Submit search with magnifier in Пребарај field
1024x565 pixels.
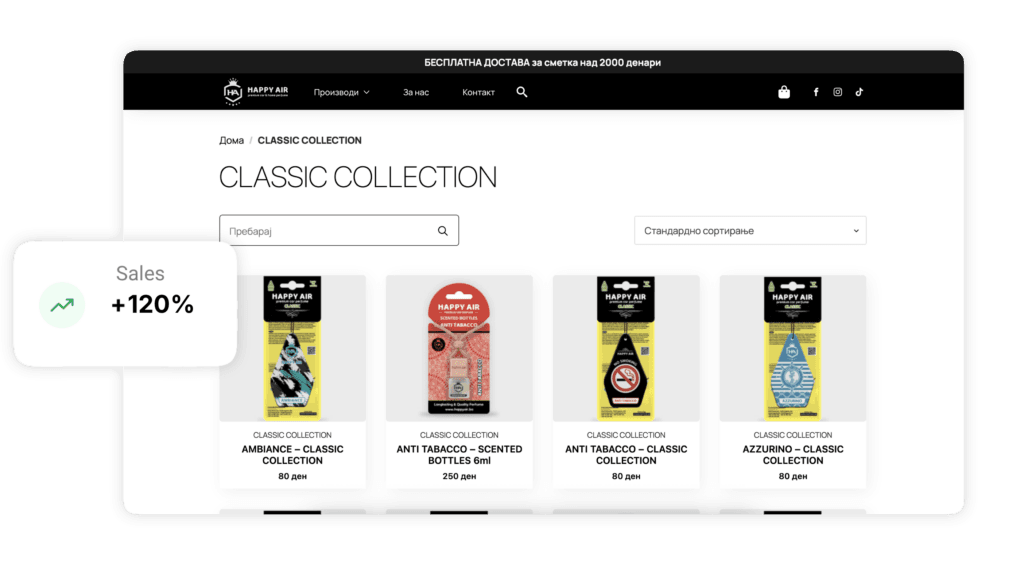pyautogui.click(x=443, y=231)
